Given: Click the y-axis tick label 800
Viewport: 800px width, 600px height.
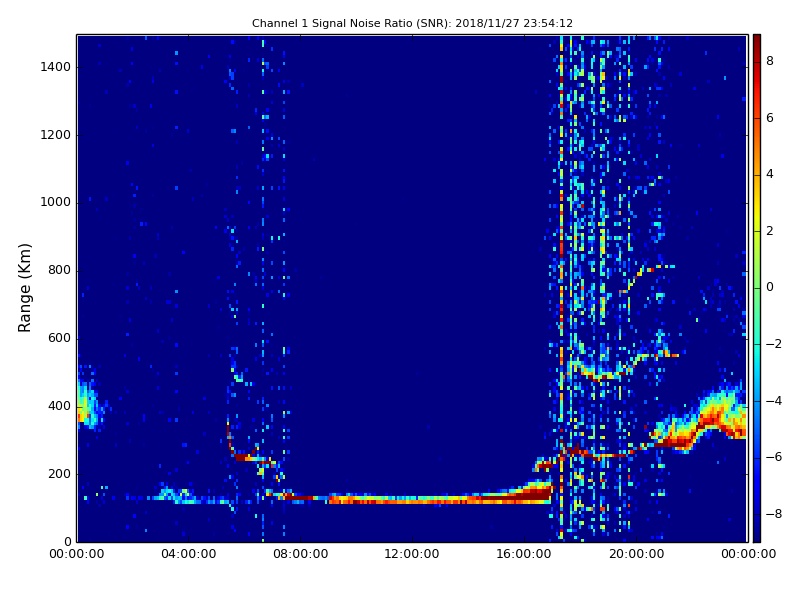Looking at the screenshot, I should tap(59, 270).
